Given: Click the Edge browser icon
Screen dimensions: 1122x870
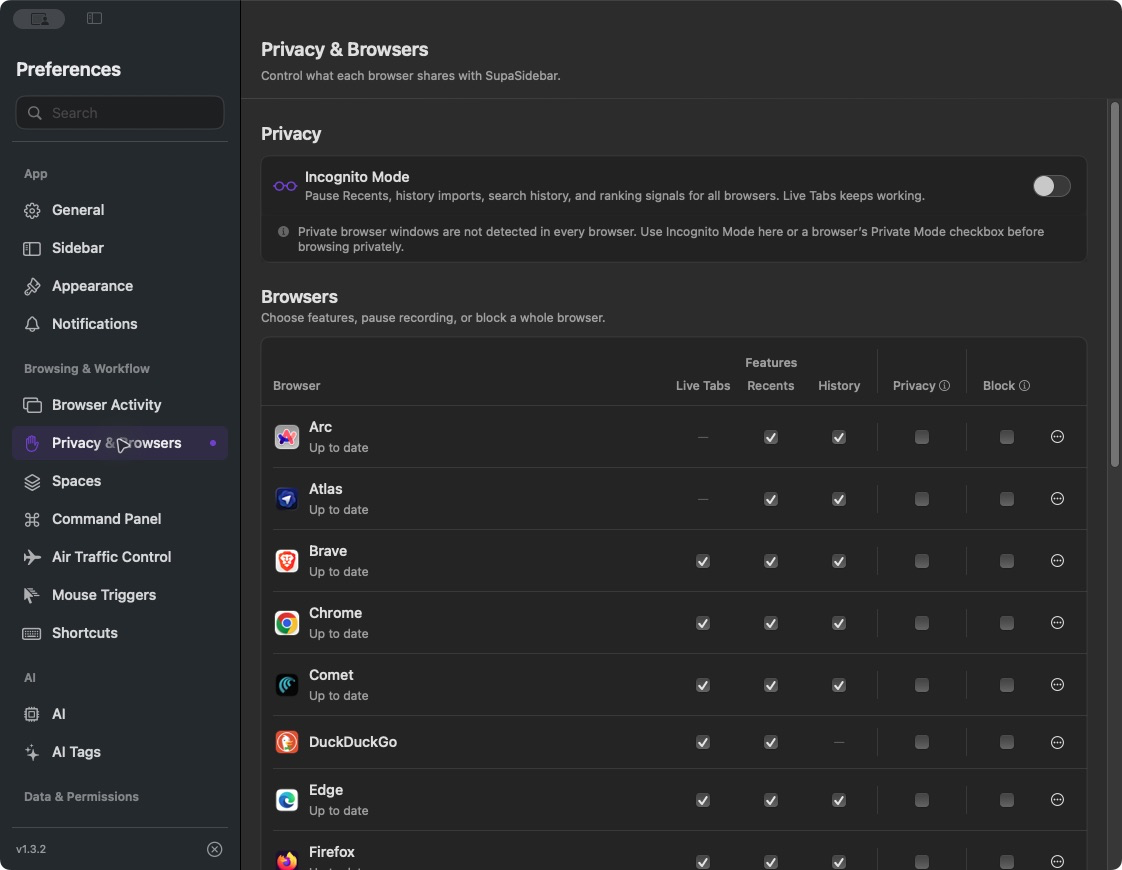Looking at the screenshot, I should (287, 799).
